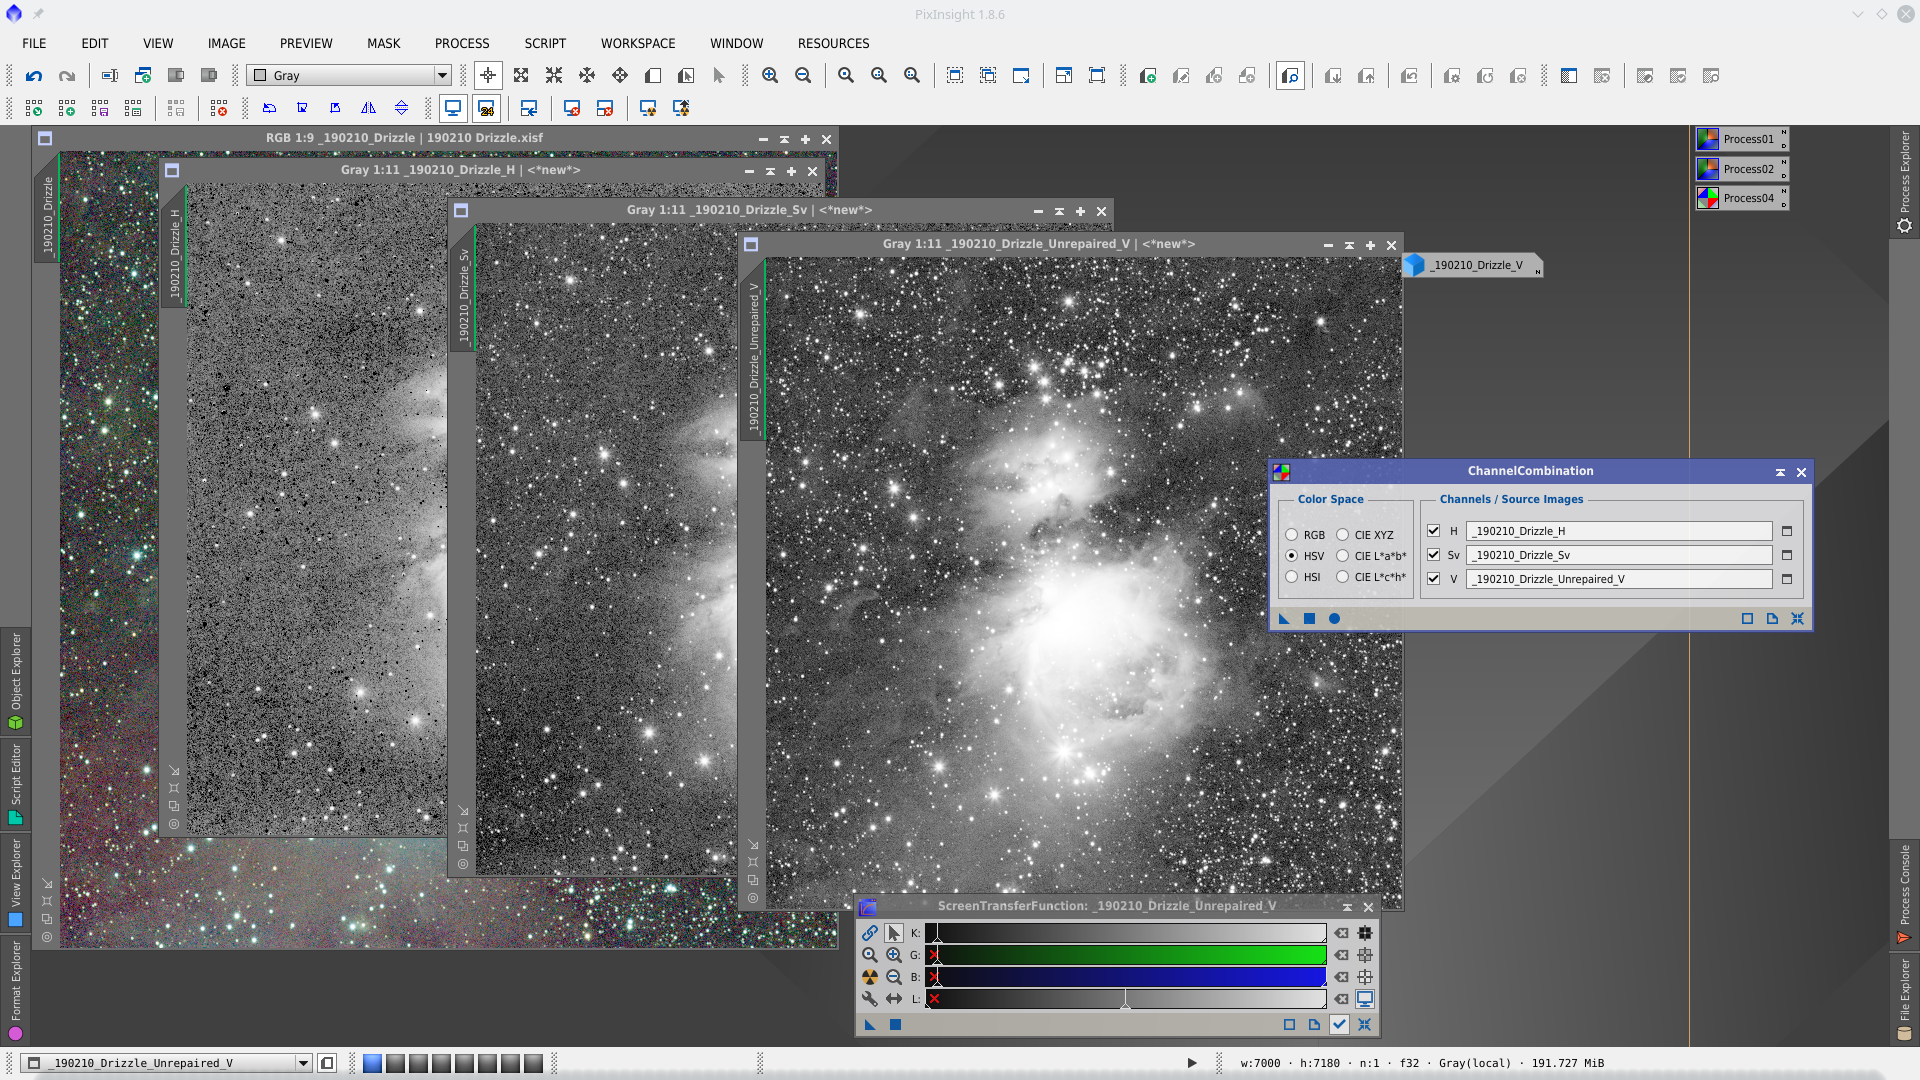Open the PROCESS menu
The height and width of the screenshot is (1080, 1920).
point(461,44)
